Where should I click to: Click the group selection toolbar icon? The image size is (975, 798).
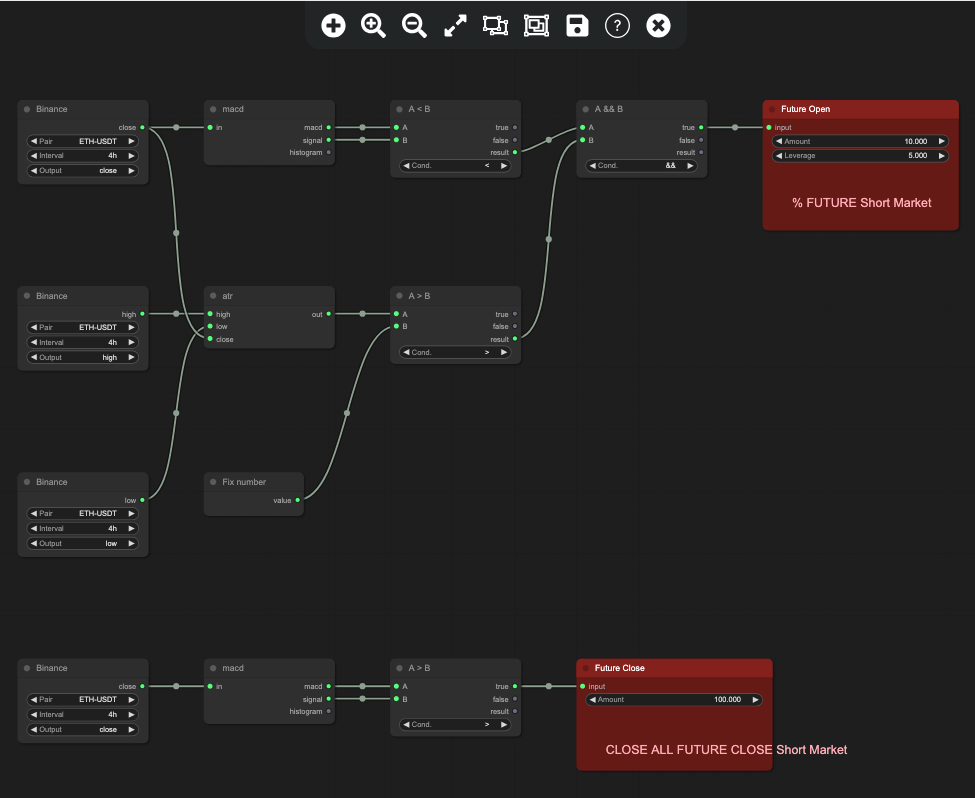536,25
